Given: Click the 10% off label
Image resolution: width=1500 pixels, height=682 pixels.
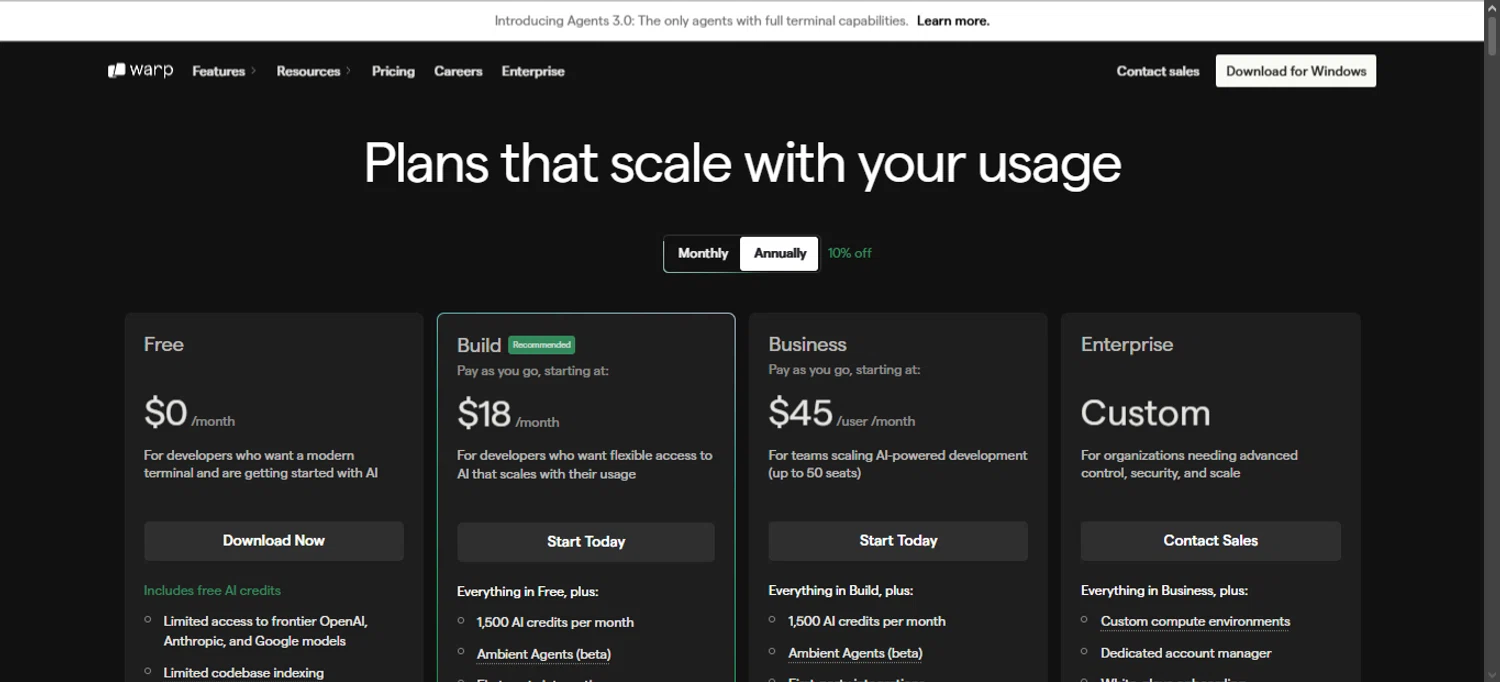Looking at the screenshot, I should click(849, 253).
